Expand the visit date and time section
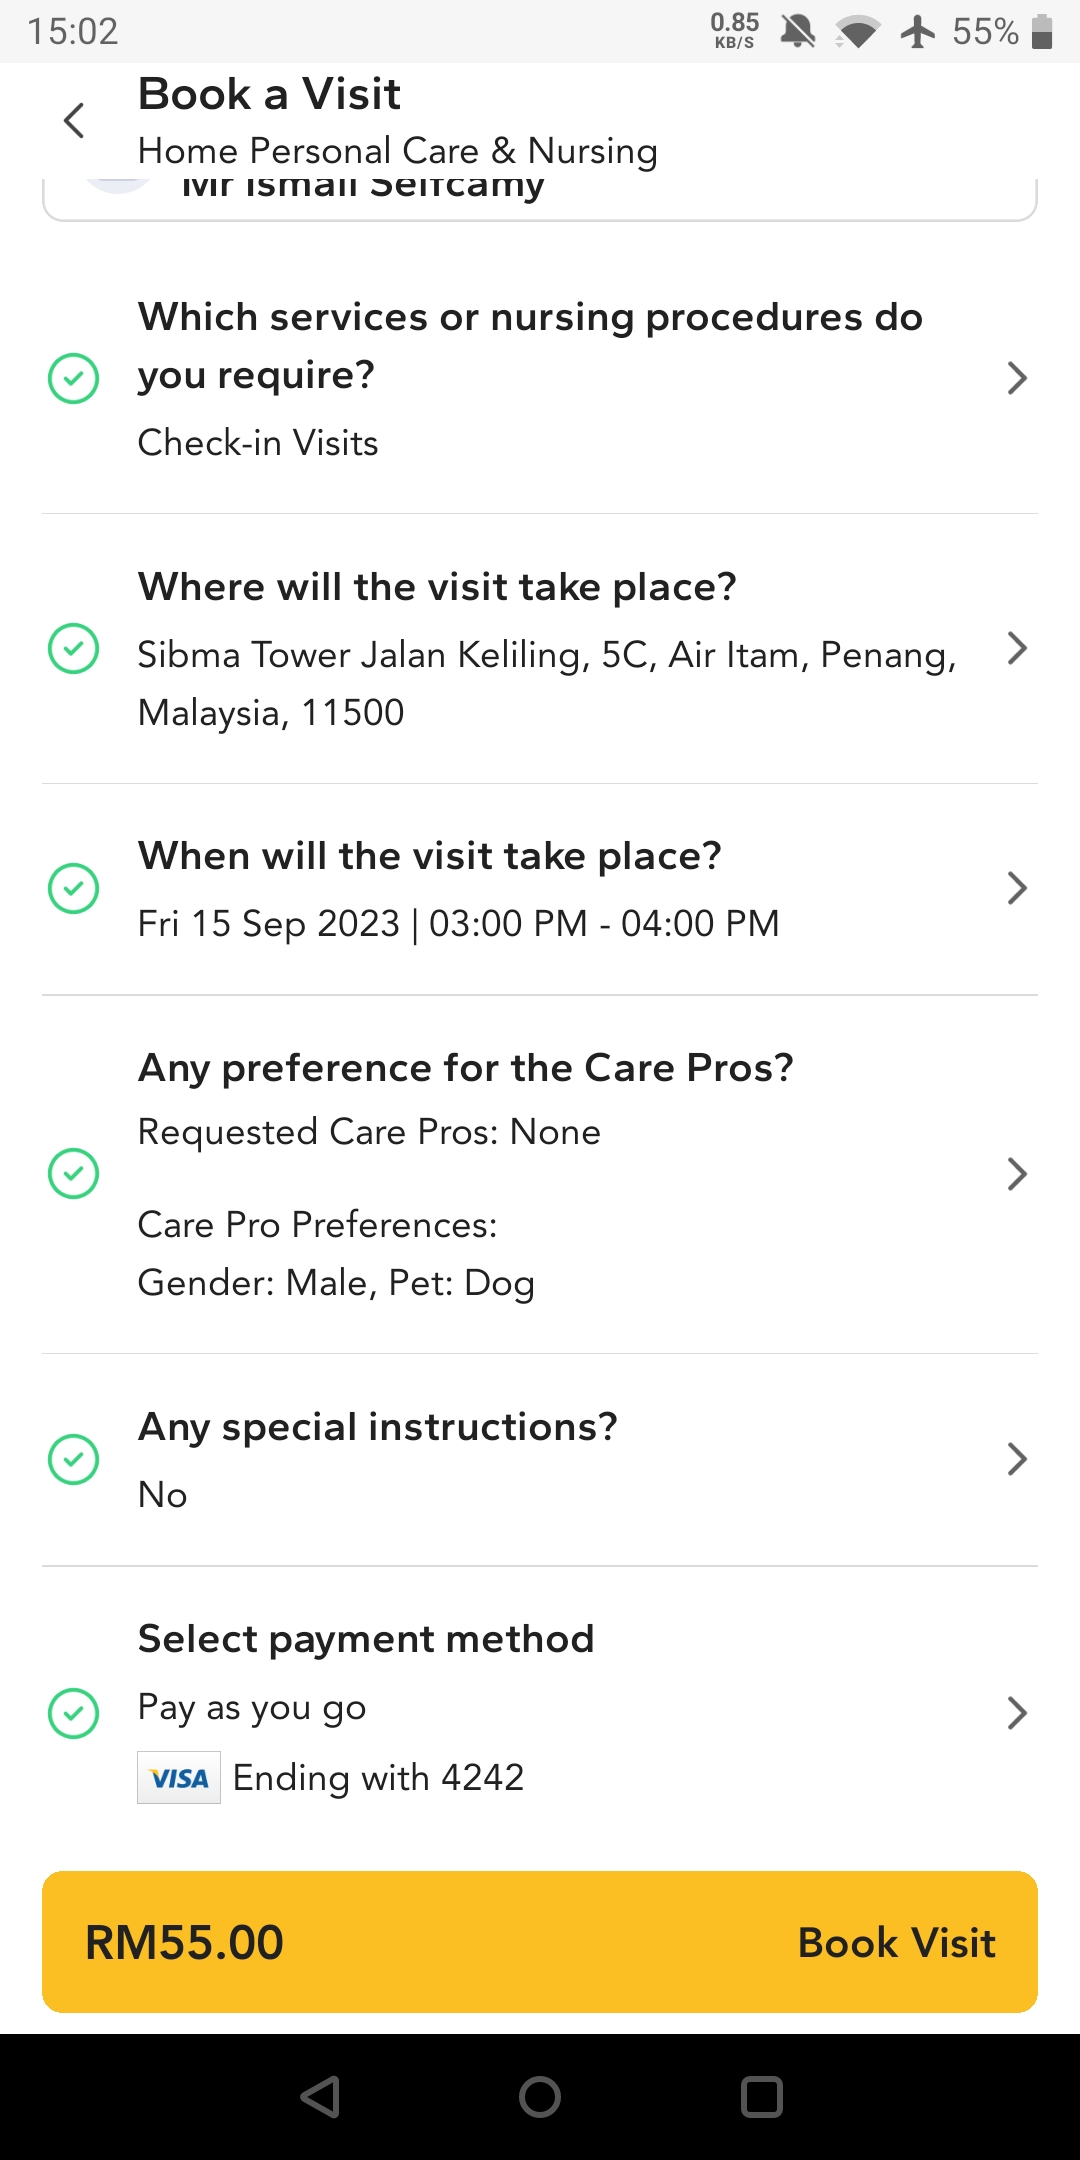 (1016, 888)
